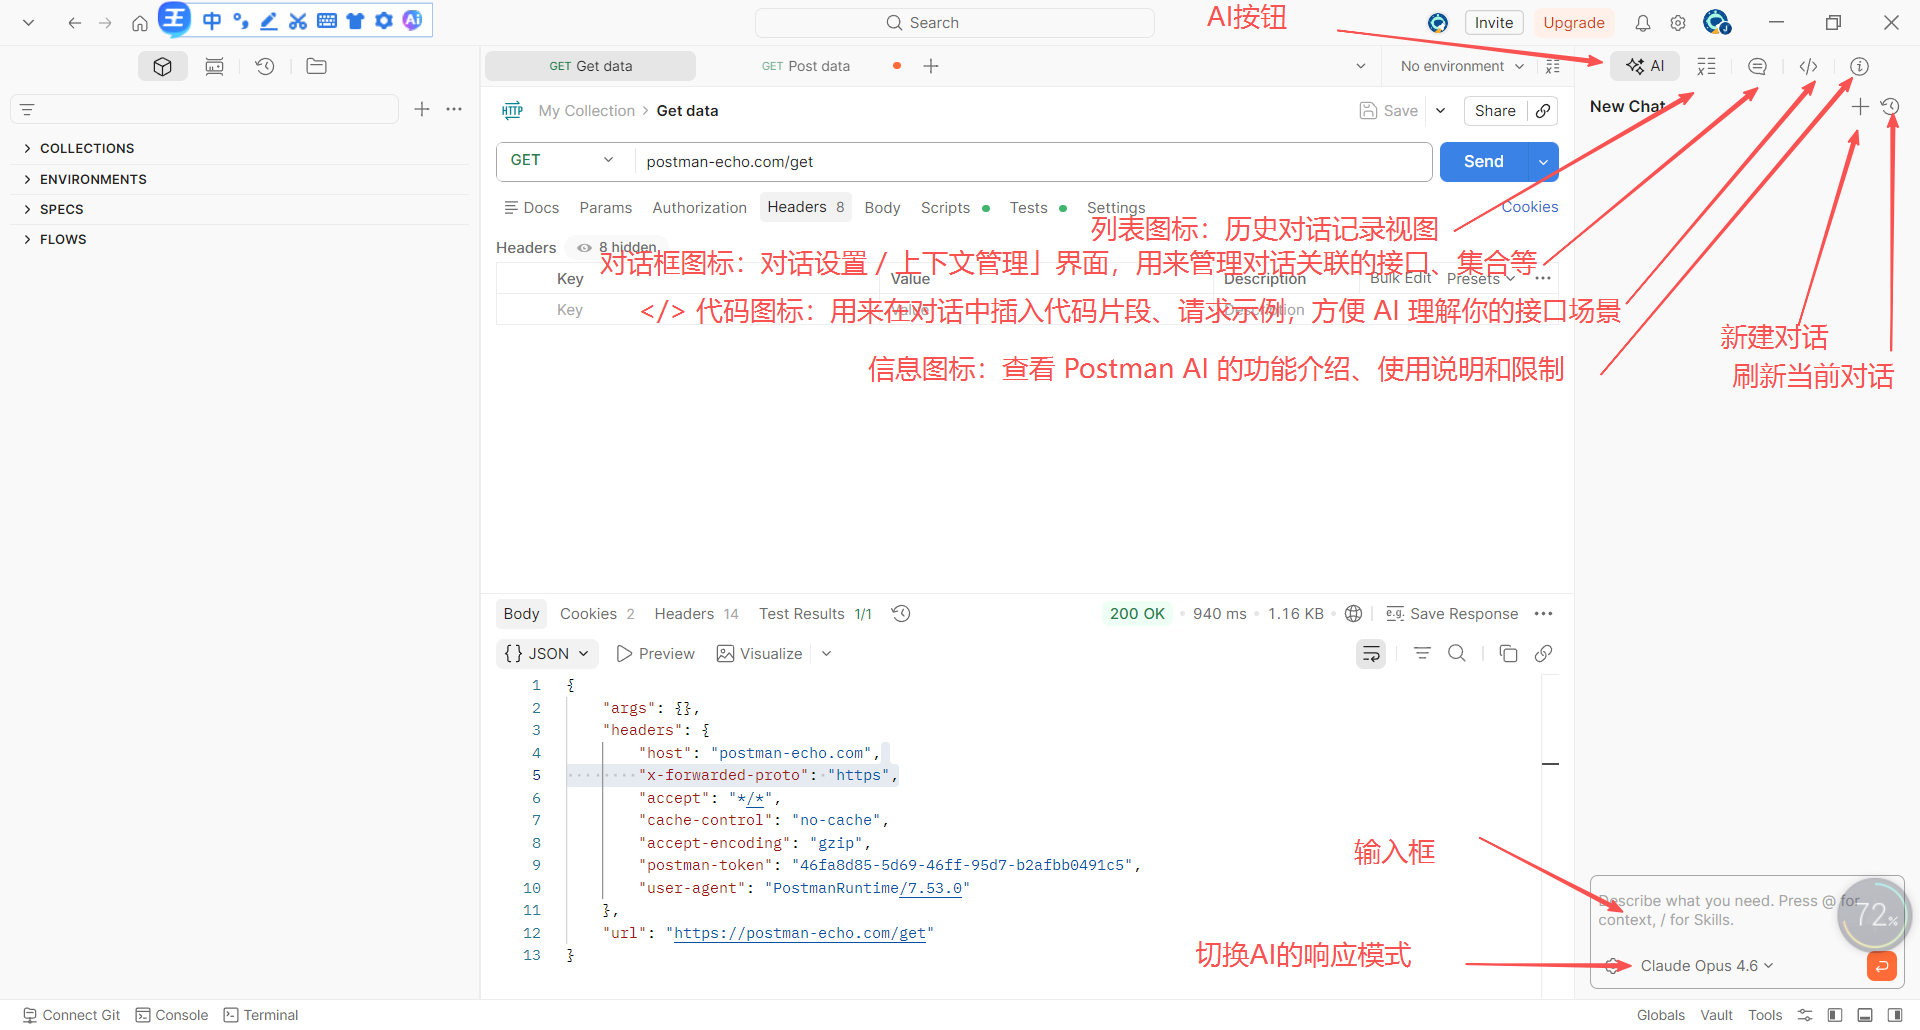The height and width of the screenshot is (1030, 1920).
Task: Open Send button dropdown arrow
Action: coord(1544,162)
